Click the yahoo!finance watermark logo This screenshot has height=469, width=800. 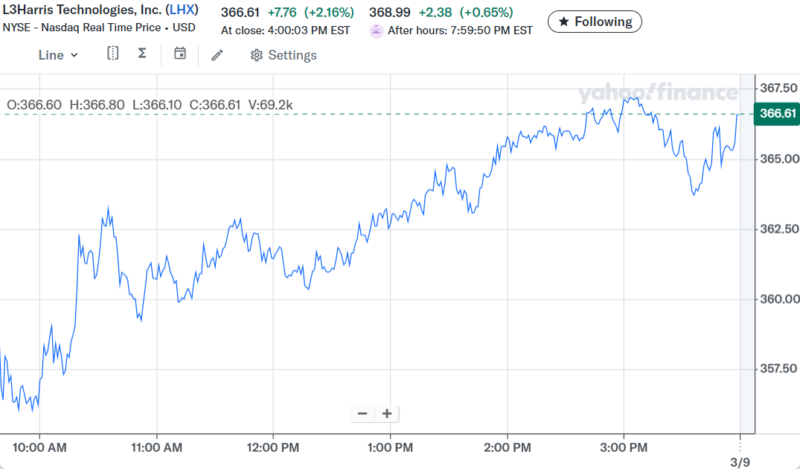point(656,93)
